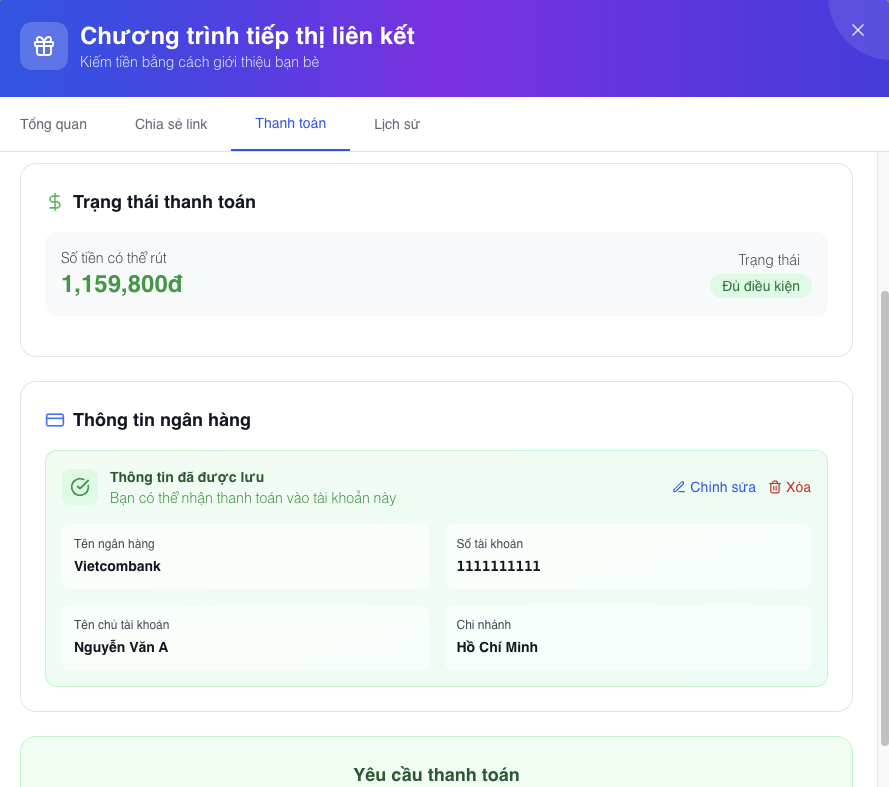Click the red trash bin icon
Viewport: 889px width, 787px height.
775,487
